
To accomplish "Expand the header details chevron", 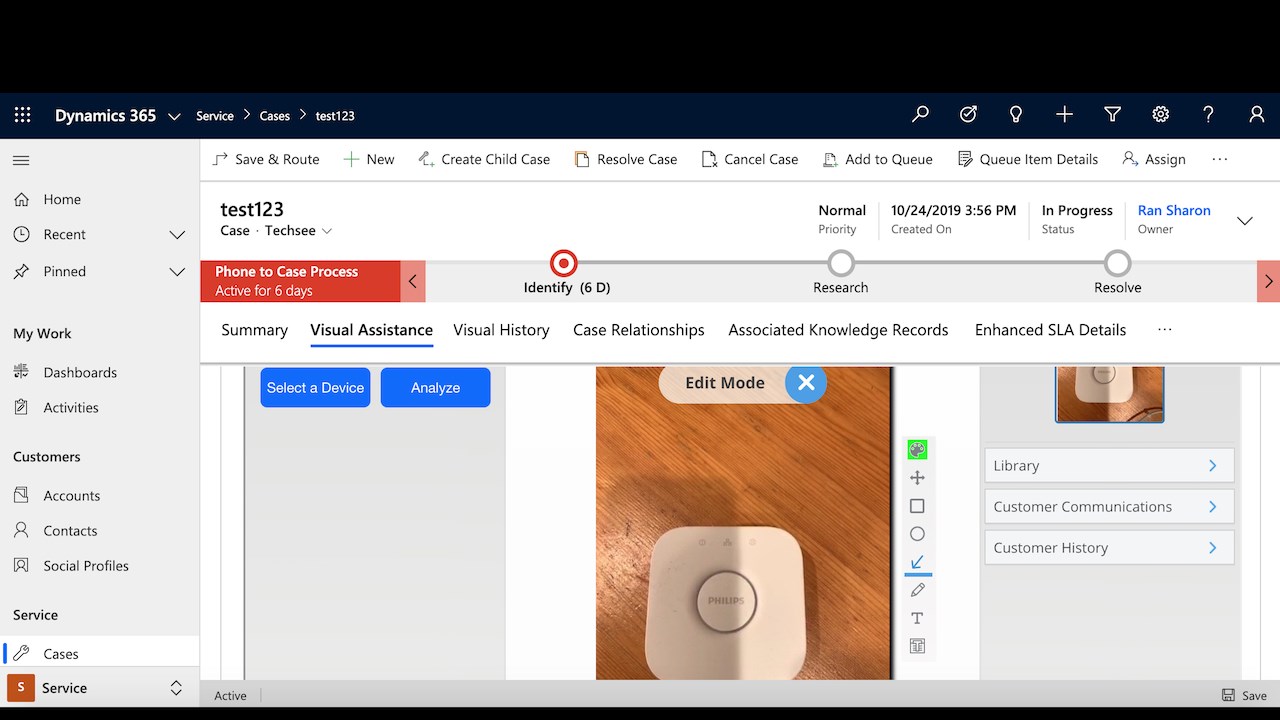I will (1245, 221).
